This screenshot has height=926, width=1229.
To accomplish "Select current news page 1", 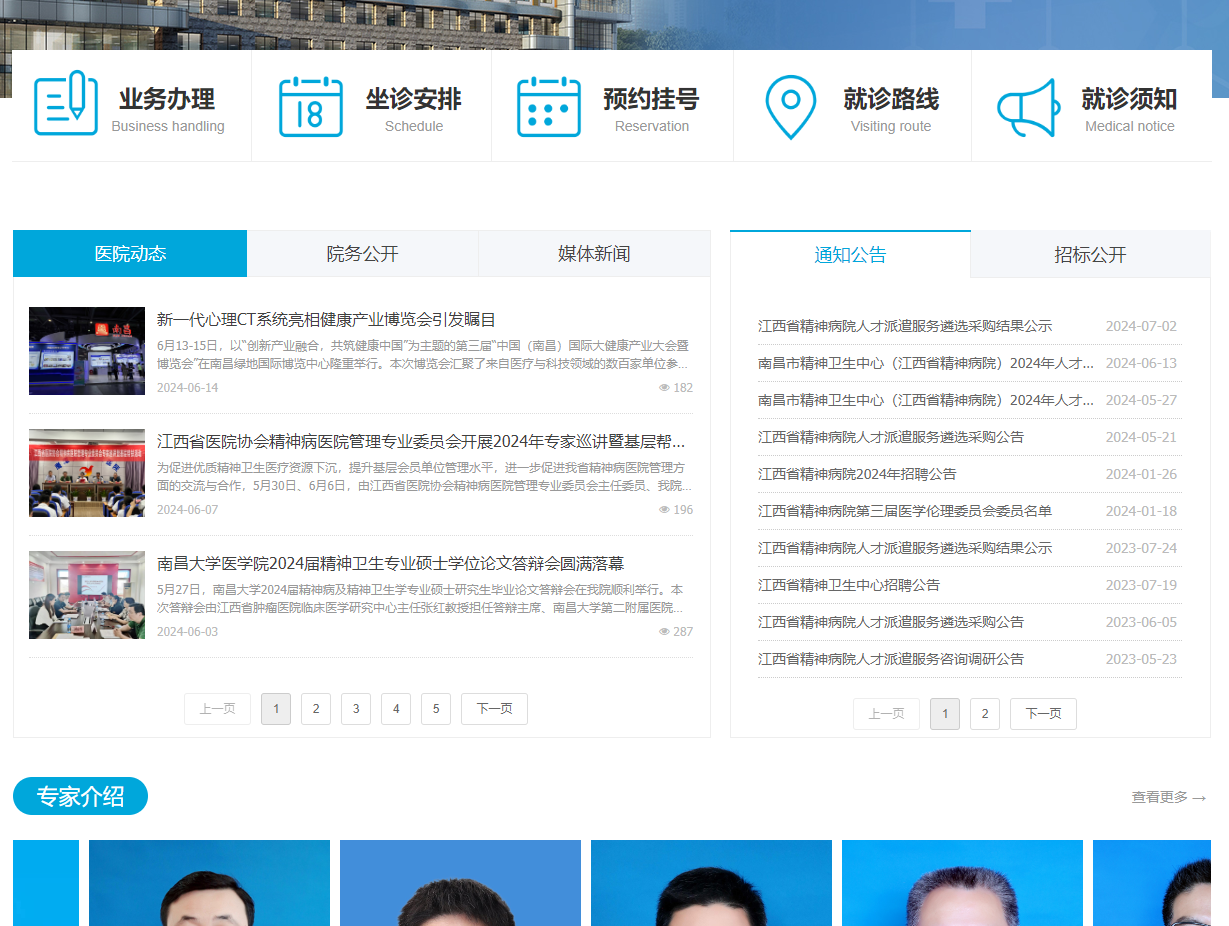I will [x=276, y=709].
